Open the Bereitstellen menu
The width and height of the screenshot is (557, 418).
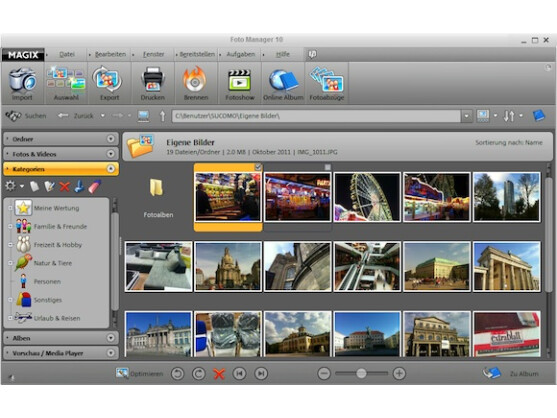click(x=197, y=54)
